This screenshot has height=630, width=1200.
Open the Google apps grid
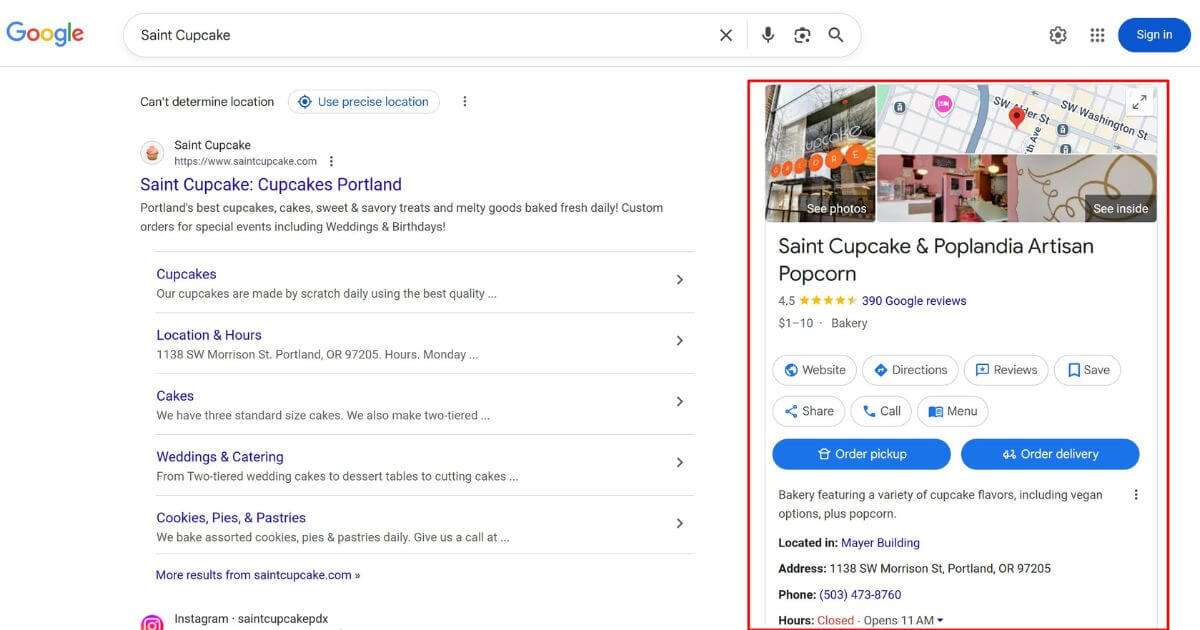pos(1096,34)
